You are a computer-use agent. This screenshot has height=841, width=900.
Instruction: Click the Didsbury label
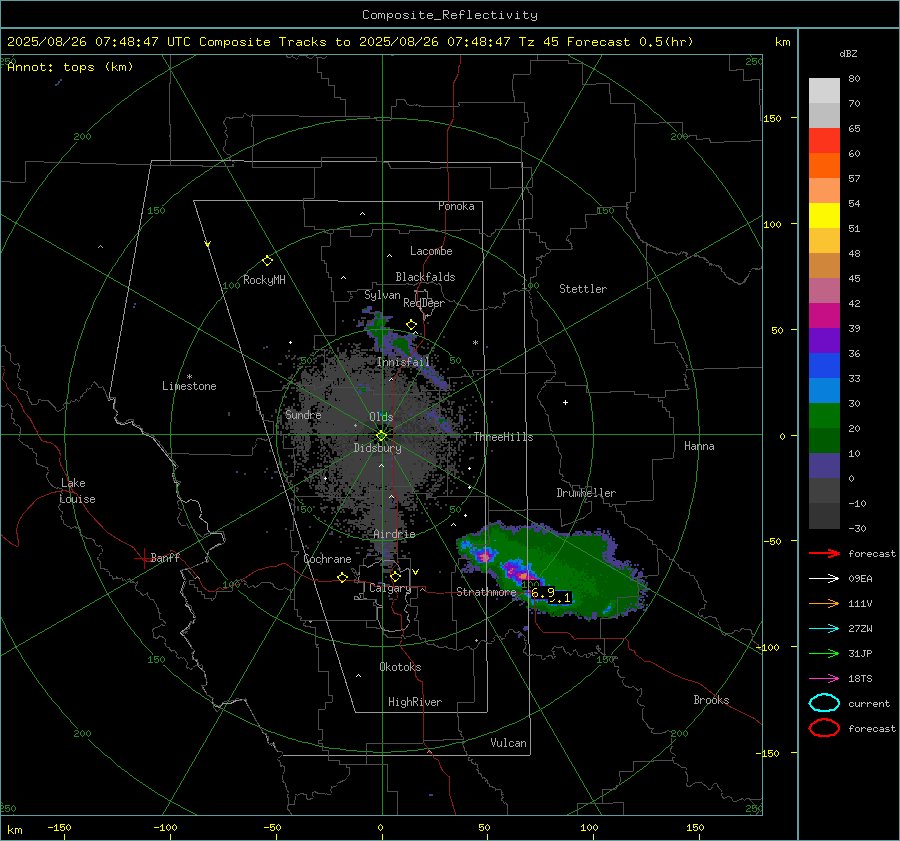point(377,448)
